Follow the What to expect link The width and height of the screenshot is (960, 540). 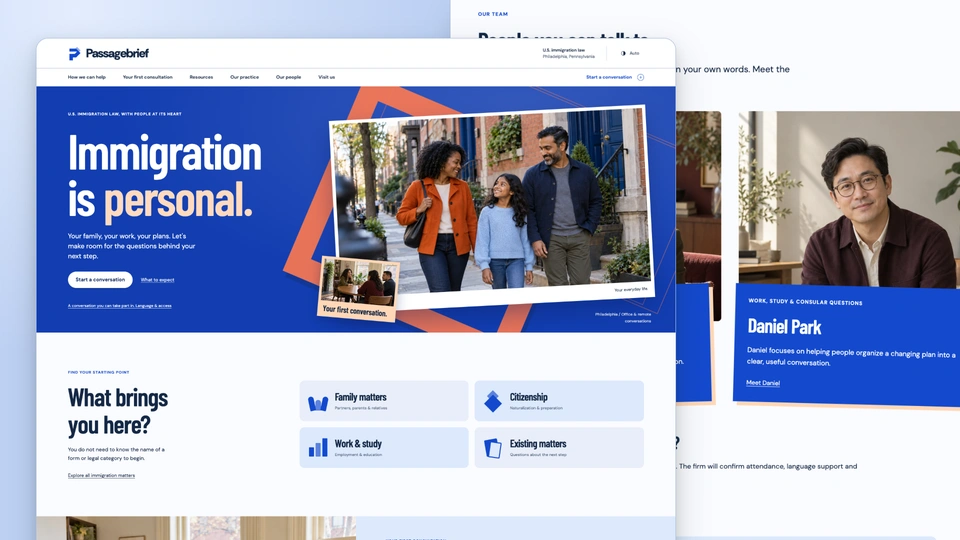pos(157,280)
